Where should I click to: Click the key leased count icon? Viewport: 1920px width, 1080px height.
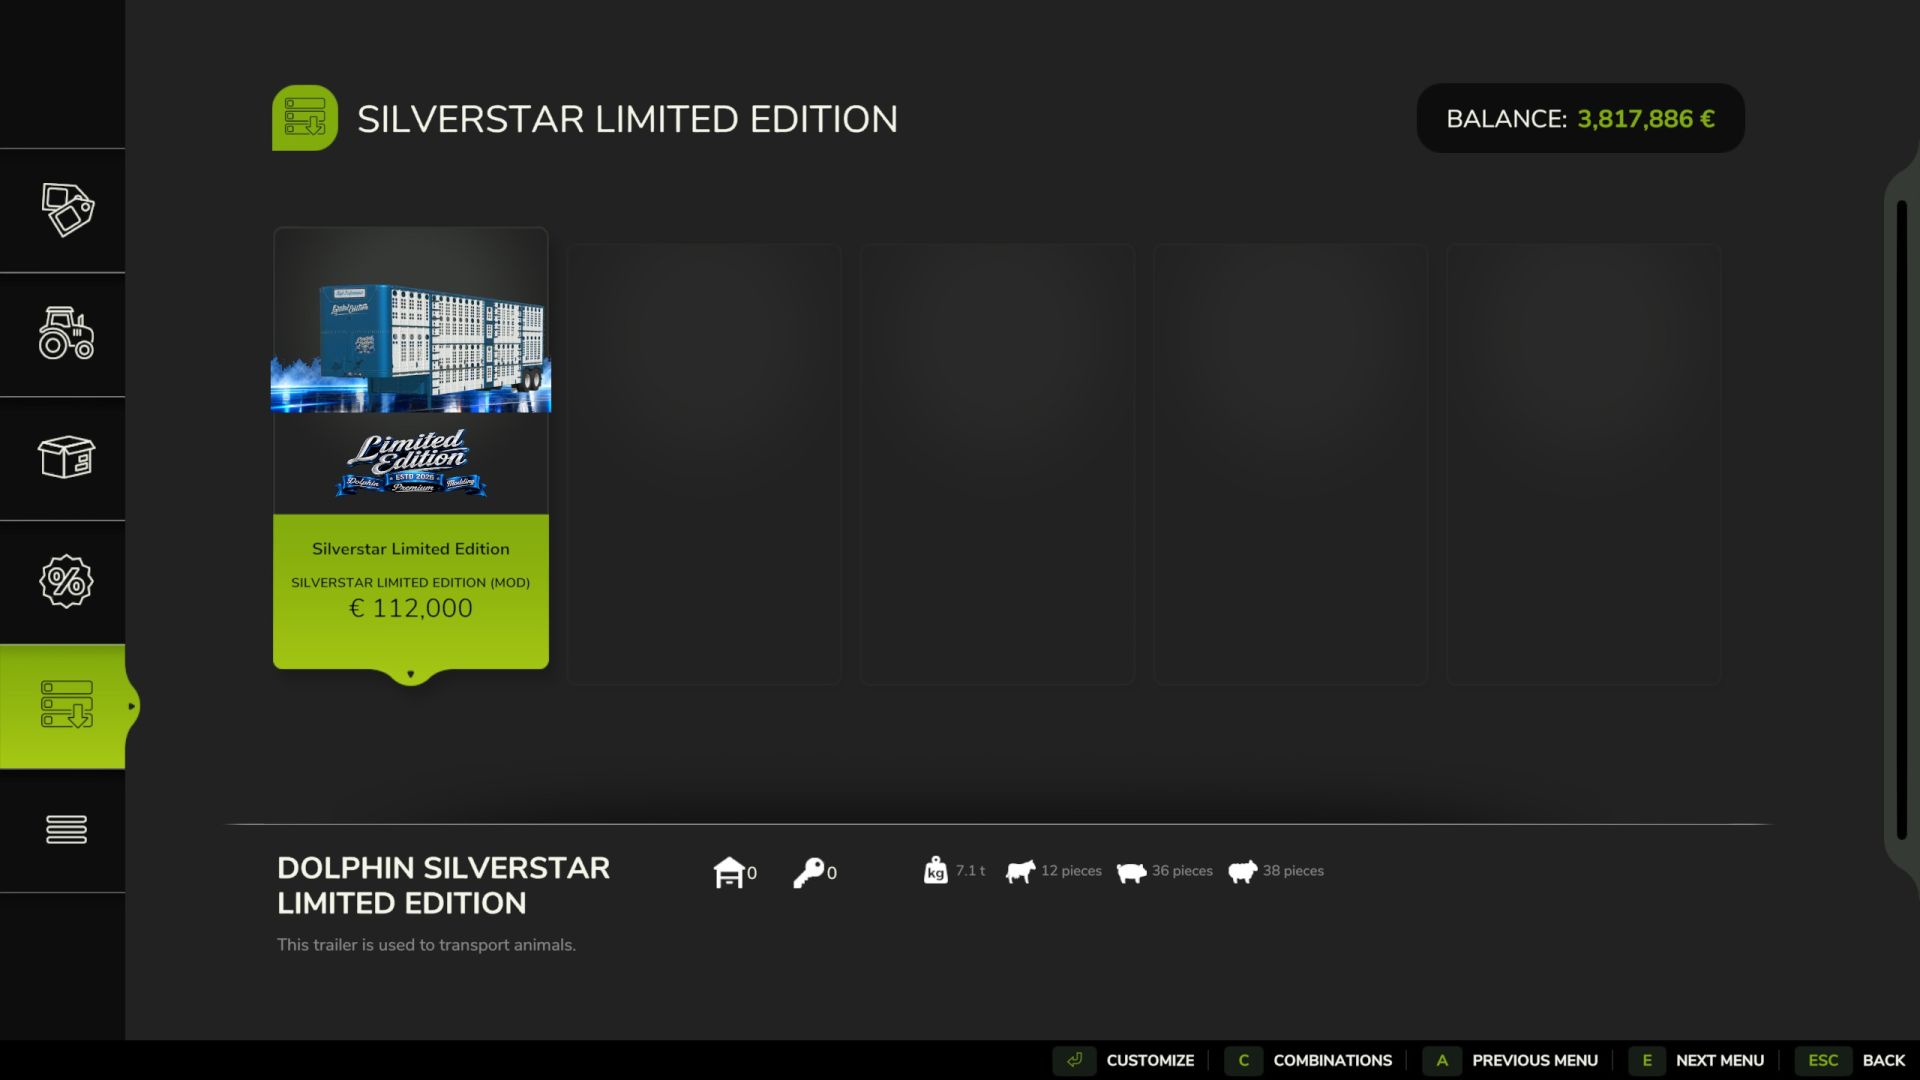tap(808, 872)
